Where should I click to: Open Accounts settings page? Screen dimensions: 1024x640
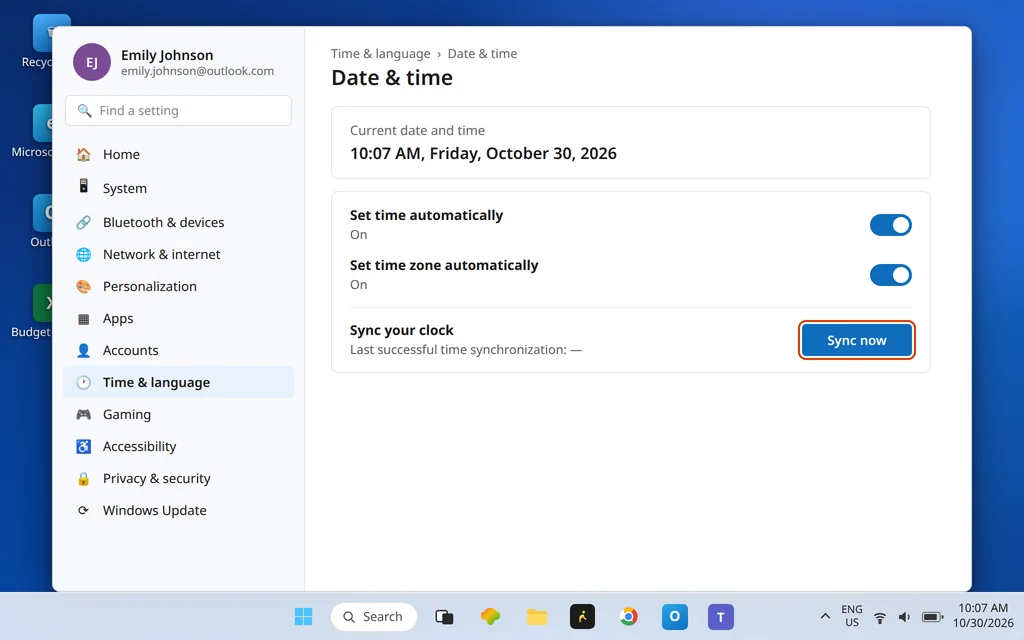coord(178,351)
